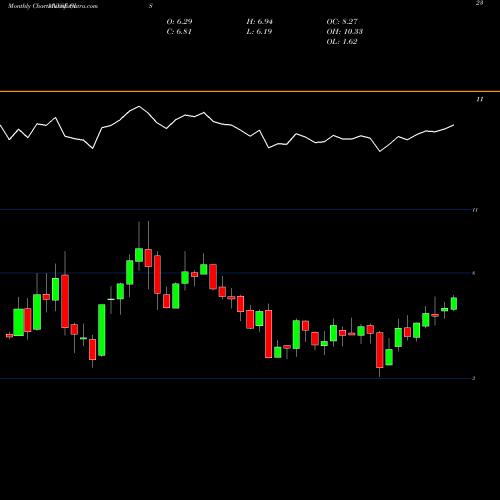Click the price axis label 11 beside candlesticks
The height and width of the screenshot is (500, 500).
(x=475, y=210)
